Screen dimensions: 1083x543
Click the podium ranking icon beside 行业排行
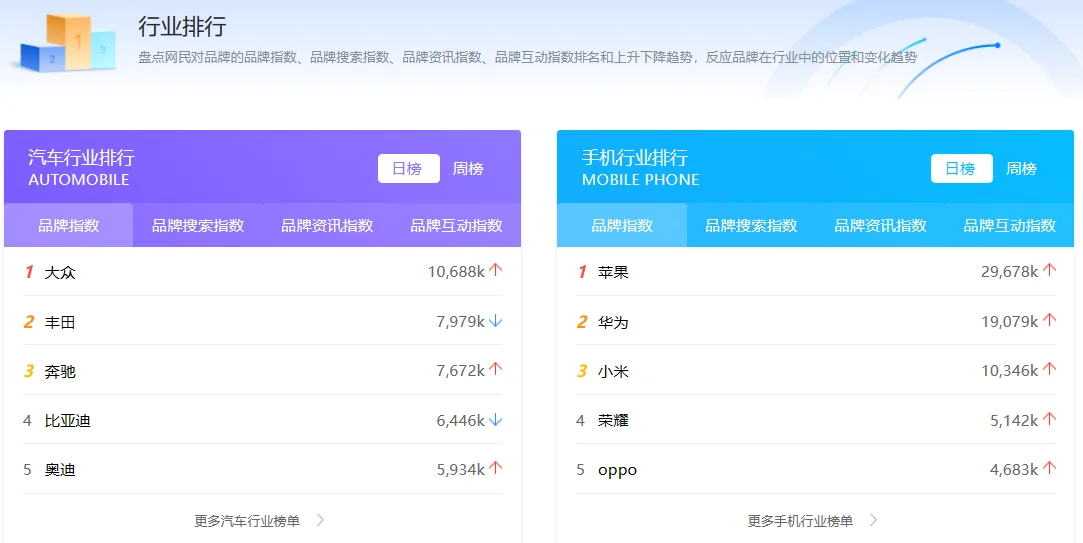tap(67, 43)
